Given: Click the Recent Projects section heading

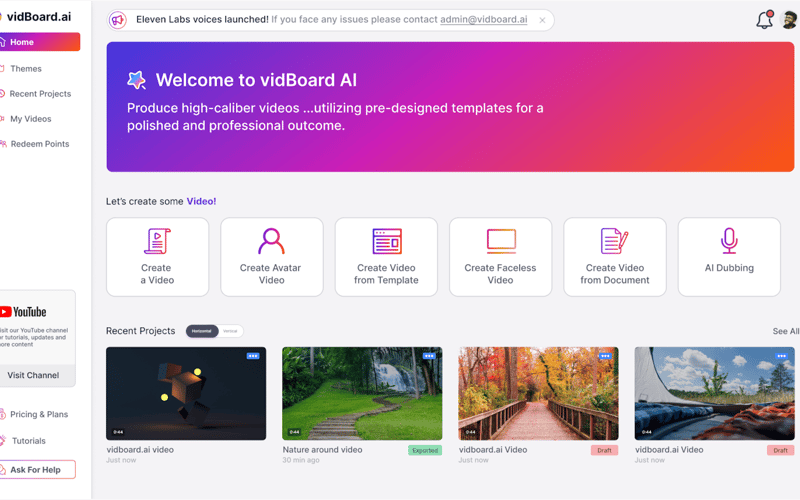Looking at the screenshot, I should tap(140, 331).
